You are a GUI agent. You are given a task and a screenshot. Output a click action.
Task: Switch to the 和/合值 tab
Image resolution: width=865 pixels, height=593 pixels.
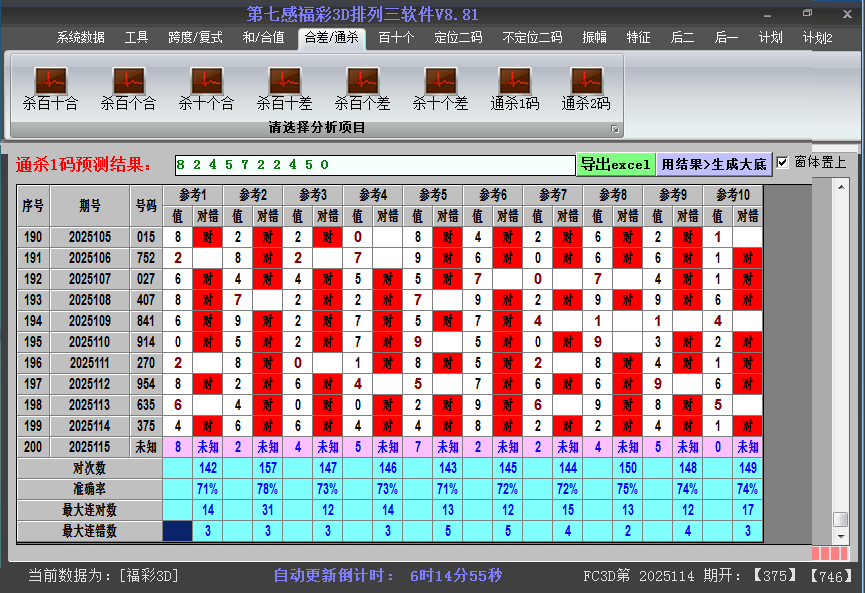point(263,38)
